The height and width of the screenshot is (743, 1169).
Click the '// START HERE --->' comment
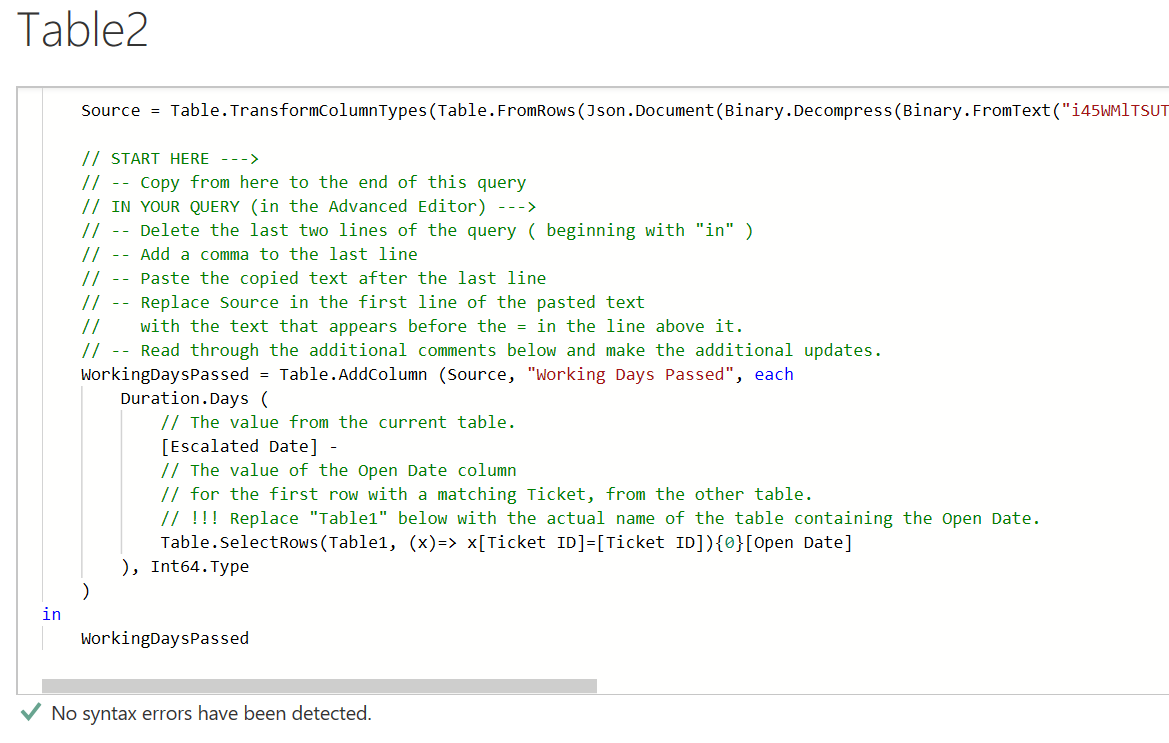170,159
